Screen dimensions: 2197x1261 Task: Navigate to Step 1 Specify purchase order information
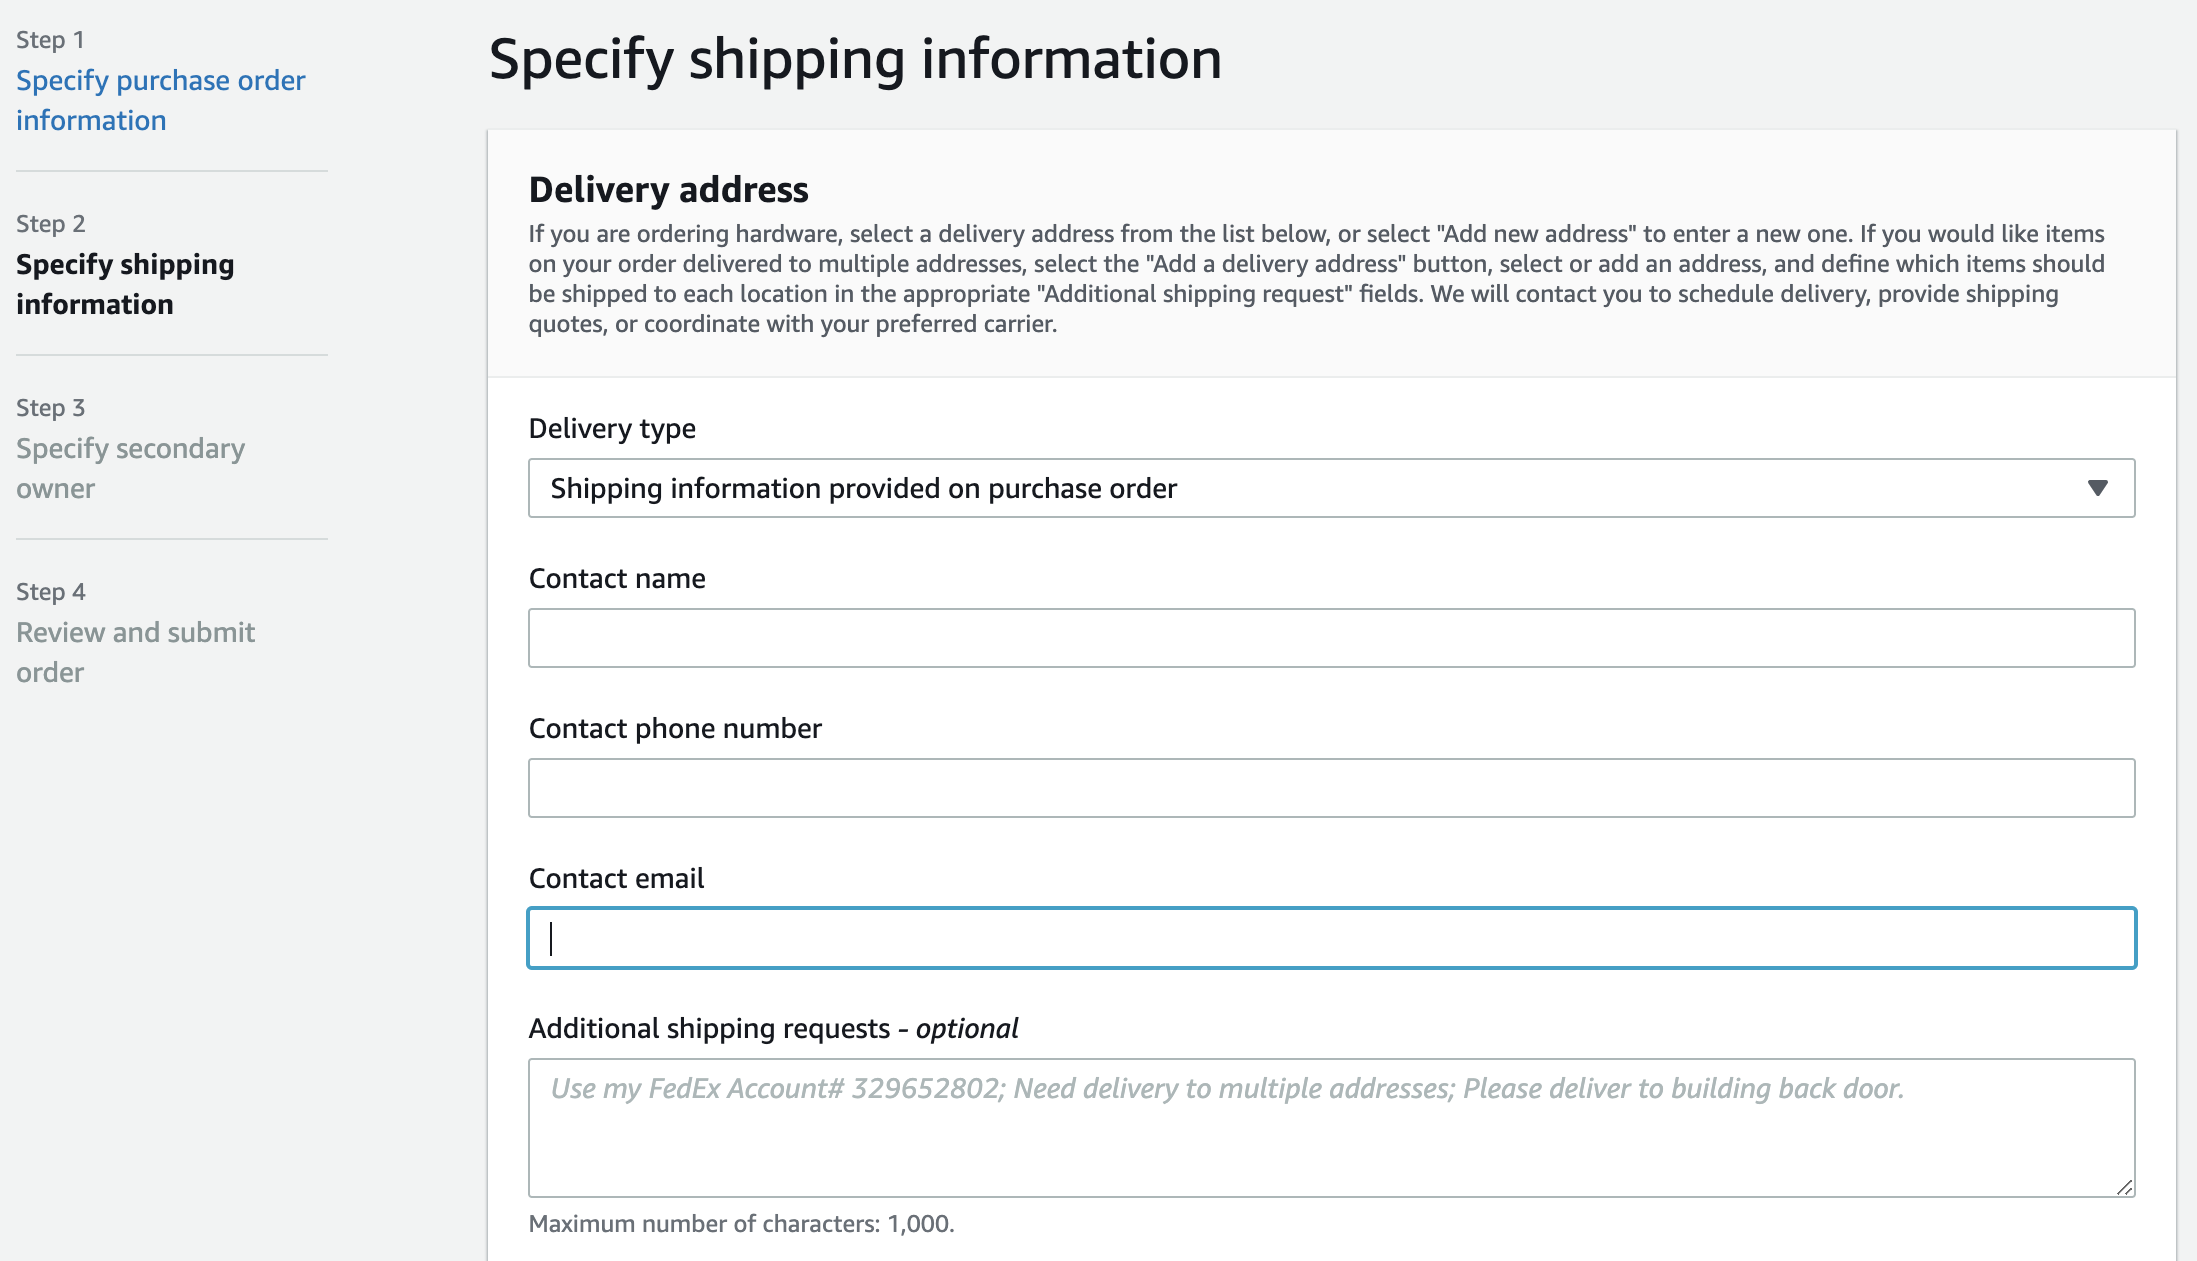point(160,100)
